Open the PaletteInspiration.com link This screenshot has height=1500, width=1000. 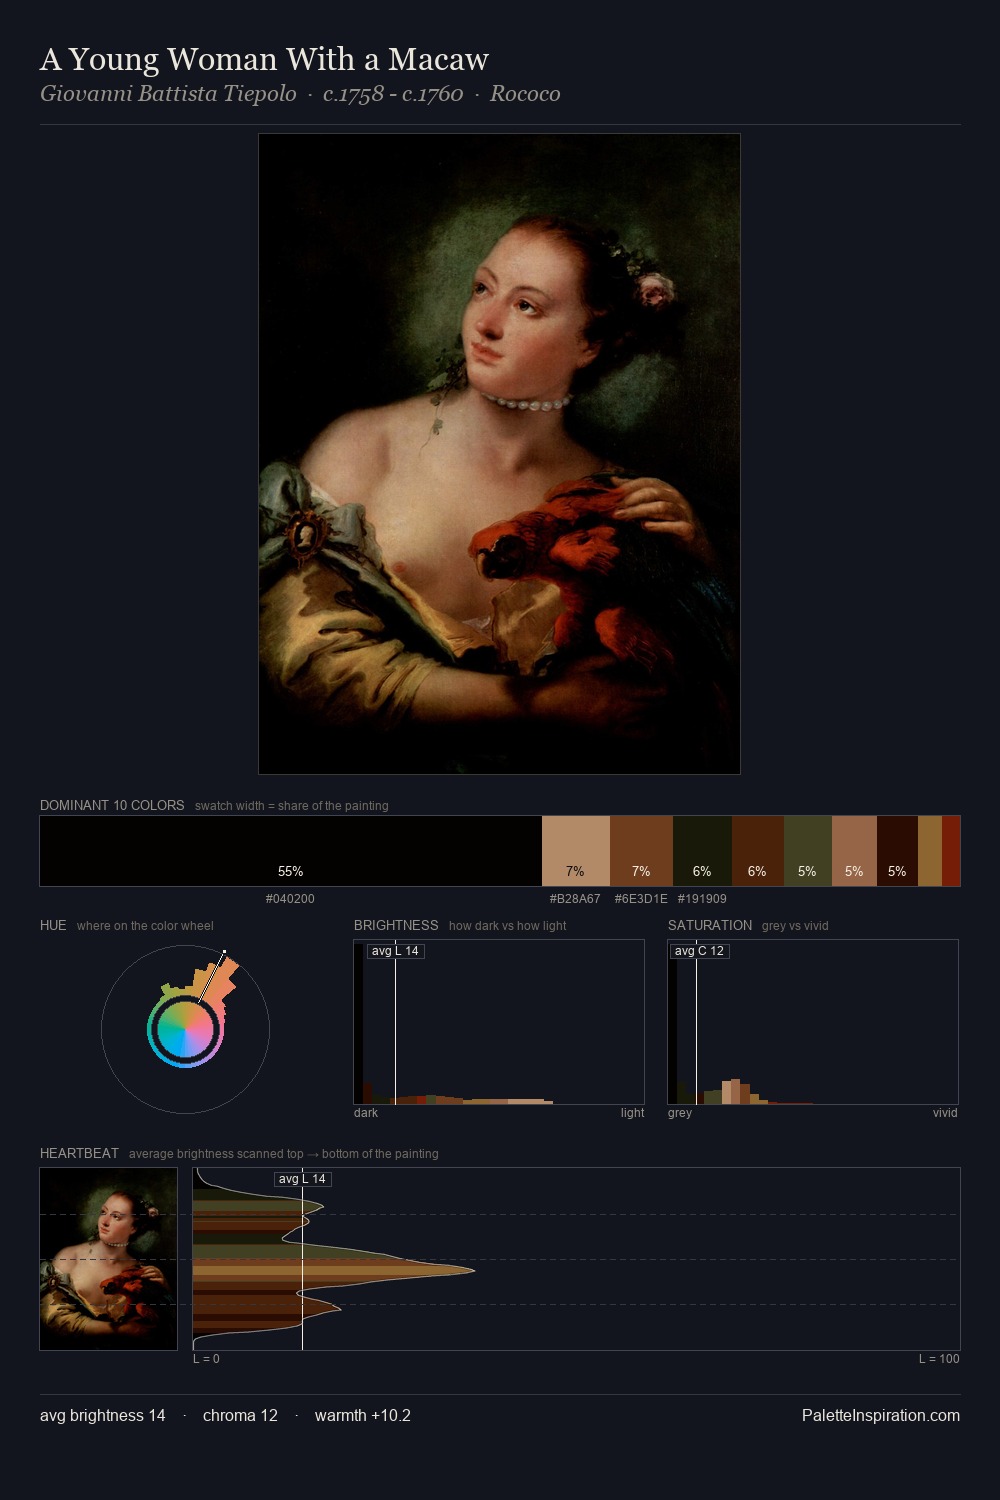pos(881,1416)
